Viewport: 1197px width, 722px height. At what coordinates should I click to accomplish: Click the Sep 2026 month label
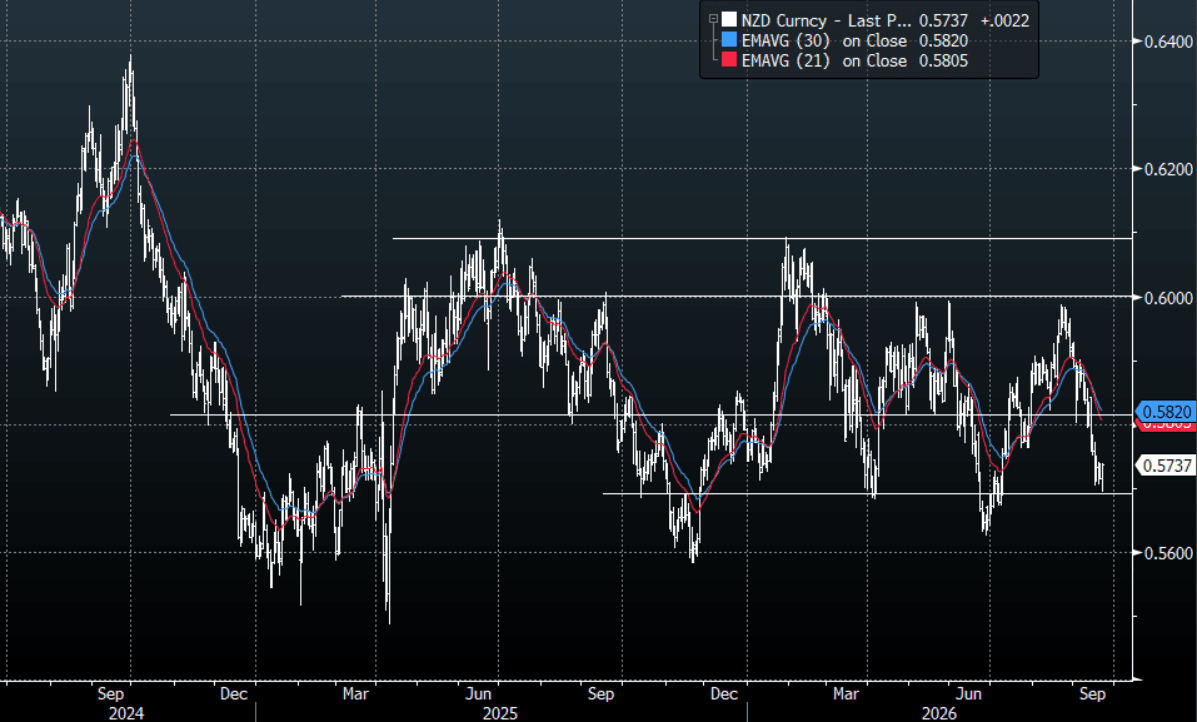point(1092,694)
